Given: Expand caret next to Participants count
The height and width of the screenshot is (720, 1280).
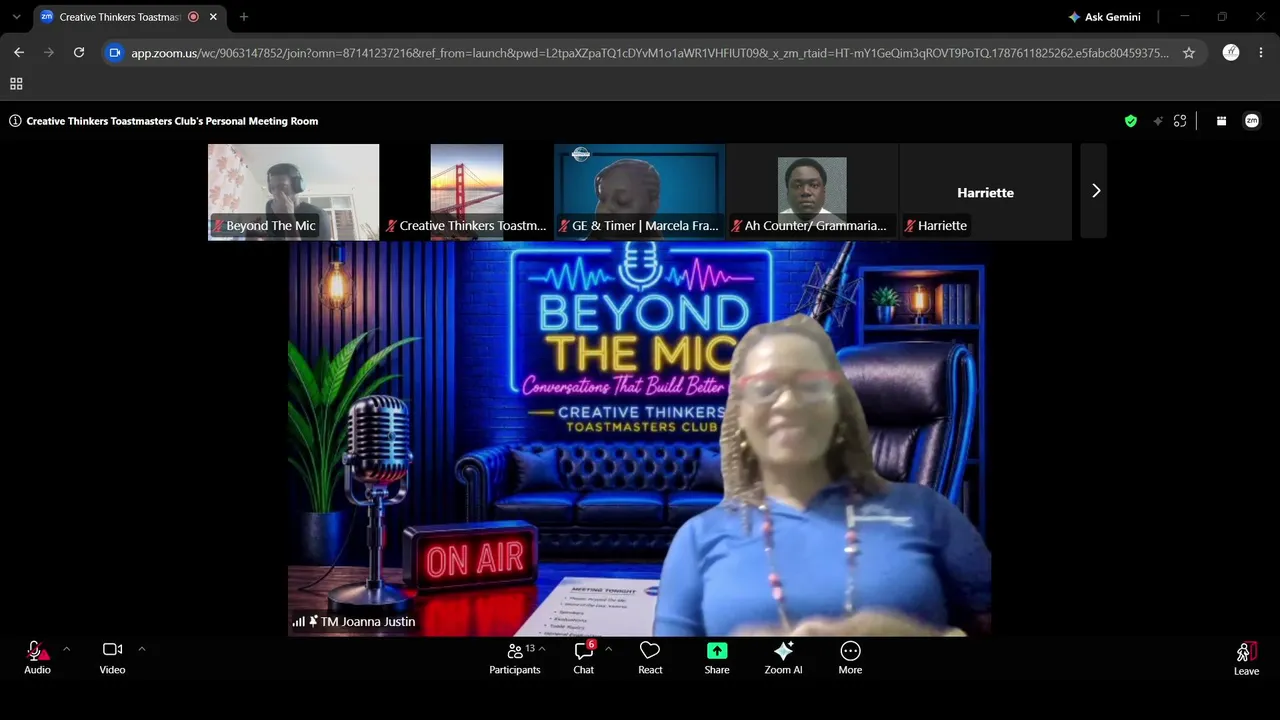Looking at the screenshot, I should [542, 649].
